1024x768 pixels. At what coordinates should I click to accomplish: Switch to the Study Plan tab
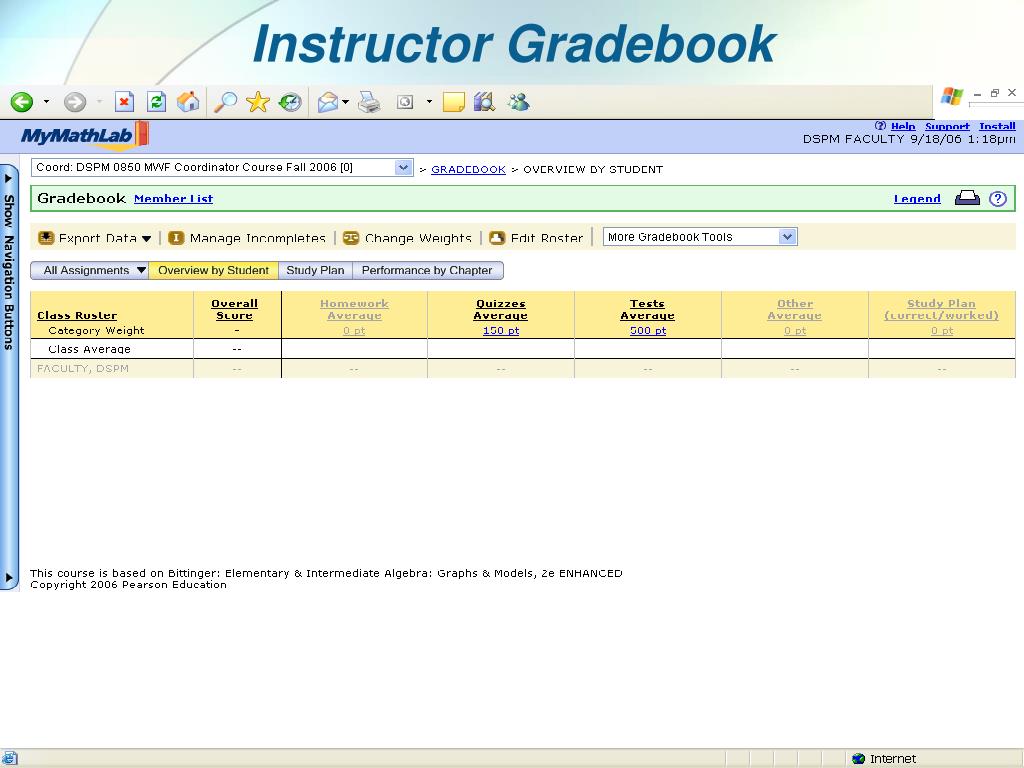[x=315, y=270]
